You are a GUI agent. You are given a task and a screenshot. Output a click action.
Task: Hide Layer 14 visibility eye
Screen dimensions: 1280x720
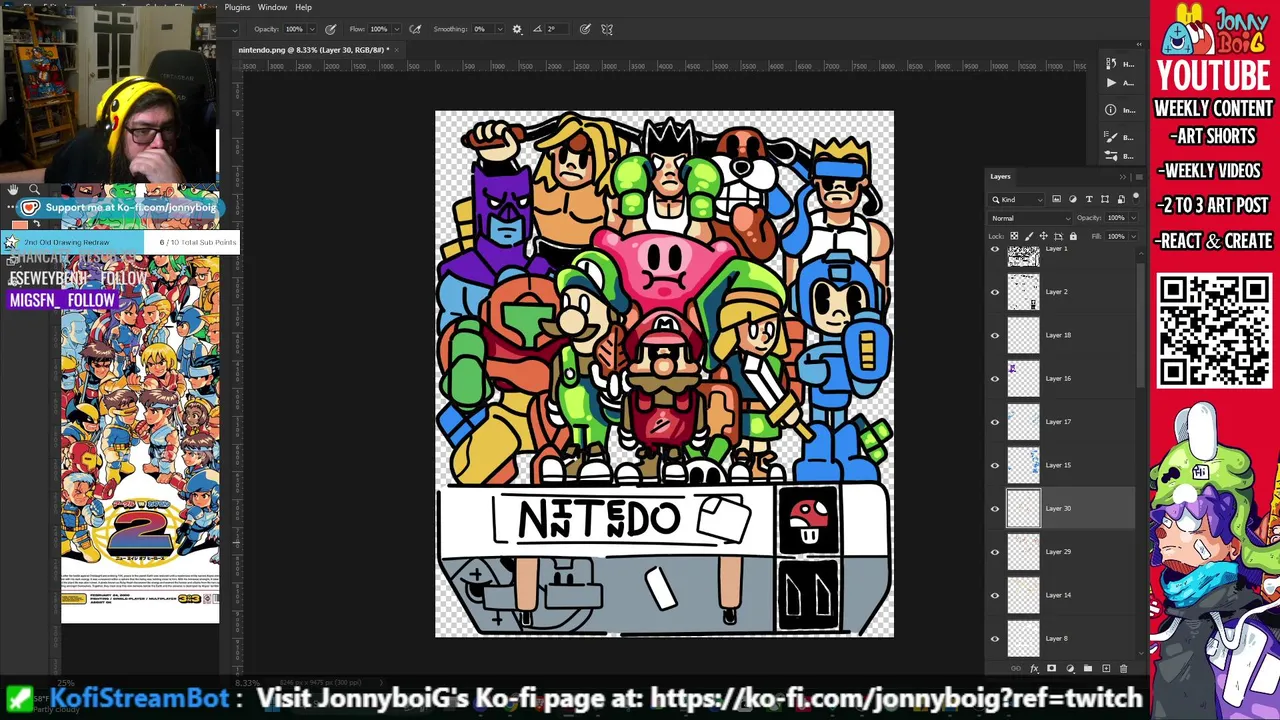995,595
